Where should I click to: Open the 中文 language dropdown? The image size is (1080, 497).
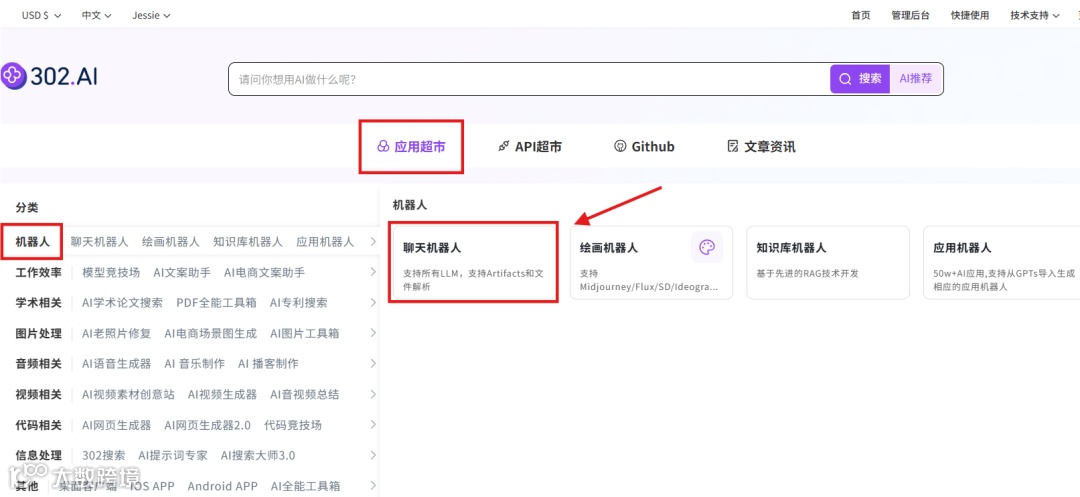click(96, 15)
